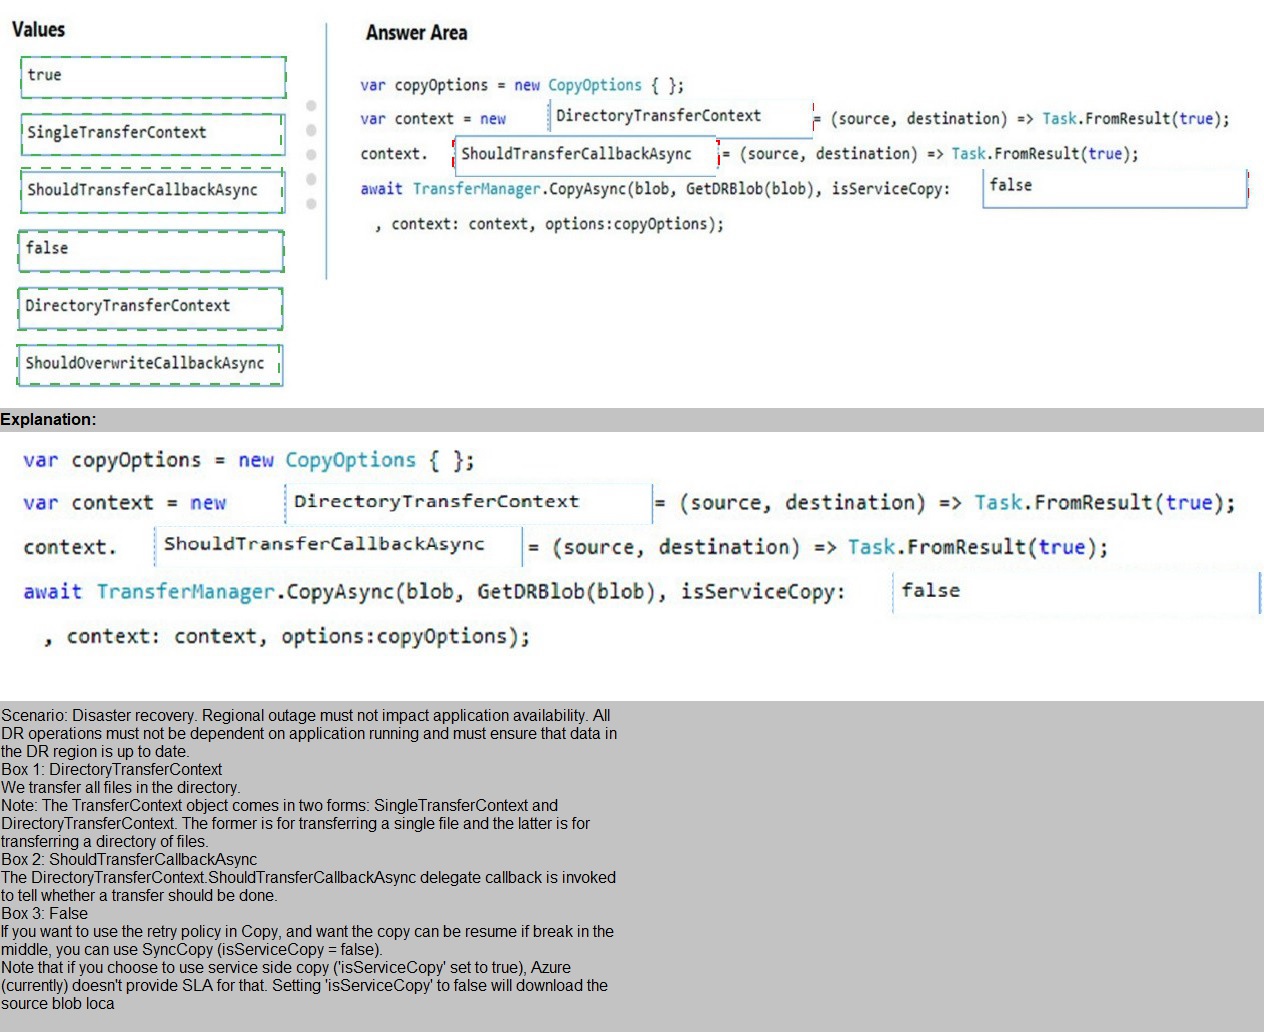Click the "false" box in Explanation code

click(1075, 592)
